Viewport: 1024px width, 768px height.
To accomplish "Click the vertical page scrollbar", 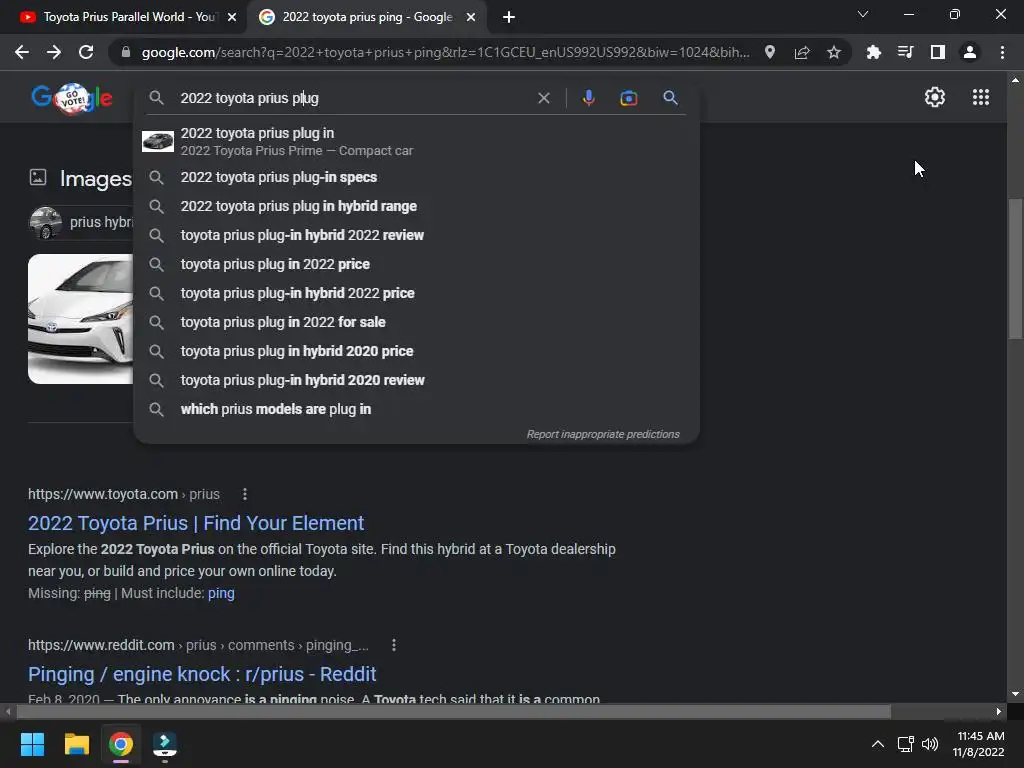I will (x=1015, y=268).
